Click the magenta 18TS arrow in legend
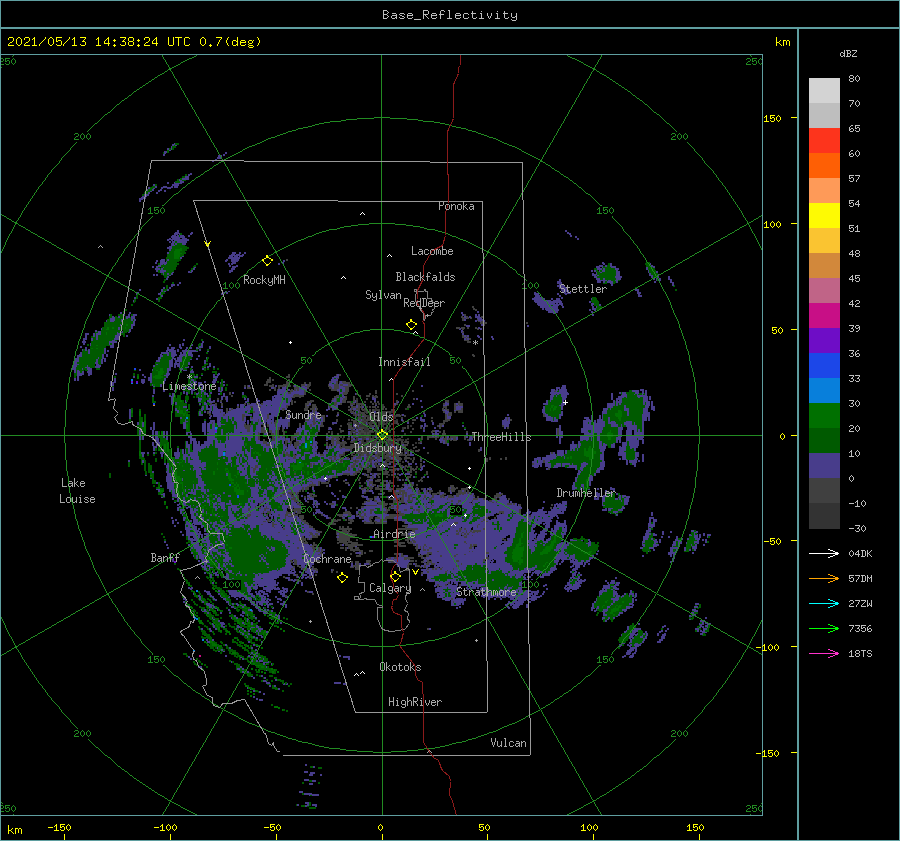Image resolution: width=900 pixels, height=841 pixels. tap(824, 653)
